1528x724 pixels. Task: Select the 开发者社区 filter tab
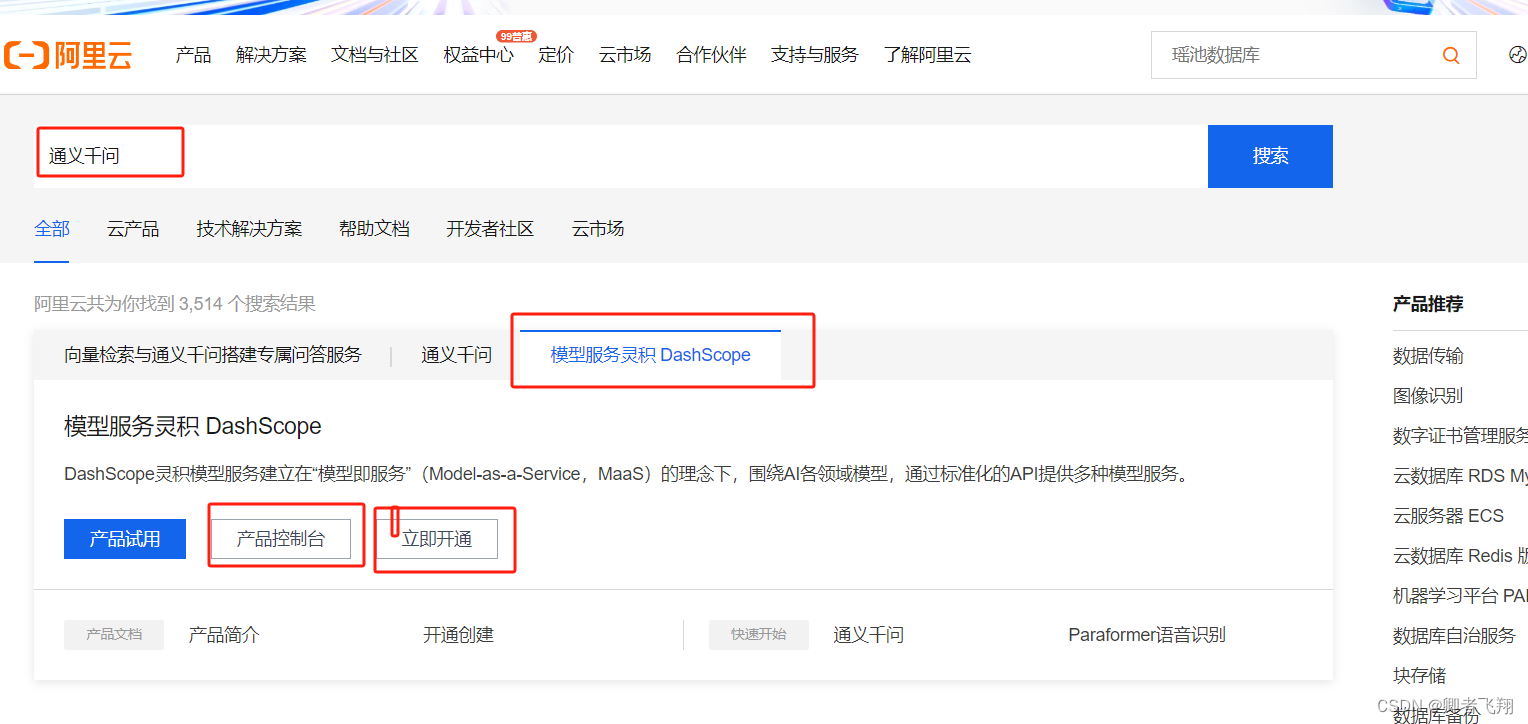click(x=490, y=229)
